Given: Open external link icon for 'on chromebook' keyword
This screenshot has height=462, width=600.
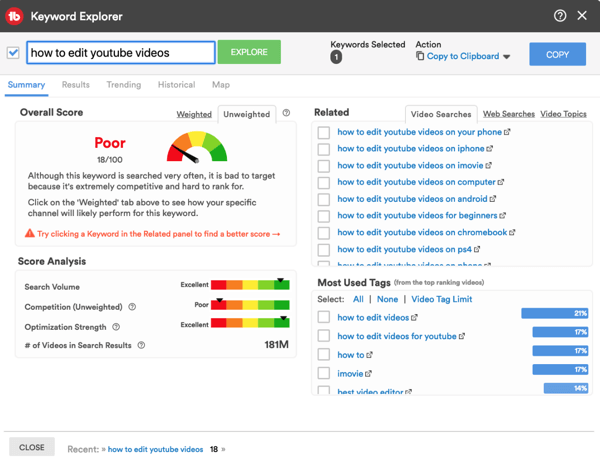Looking at the screenshot, I should (512, 232).
